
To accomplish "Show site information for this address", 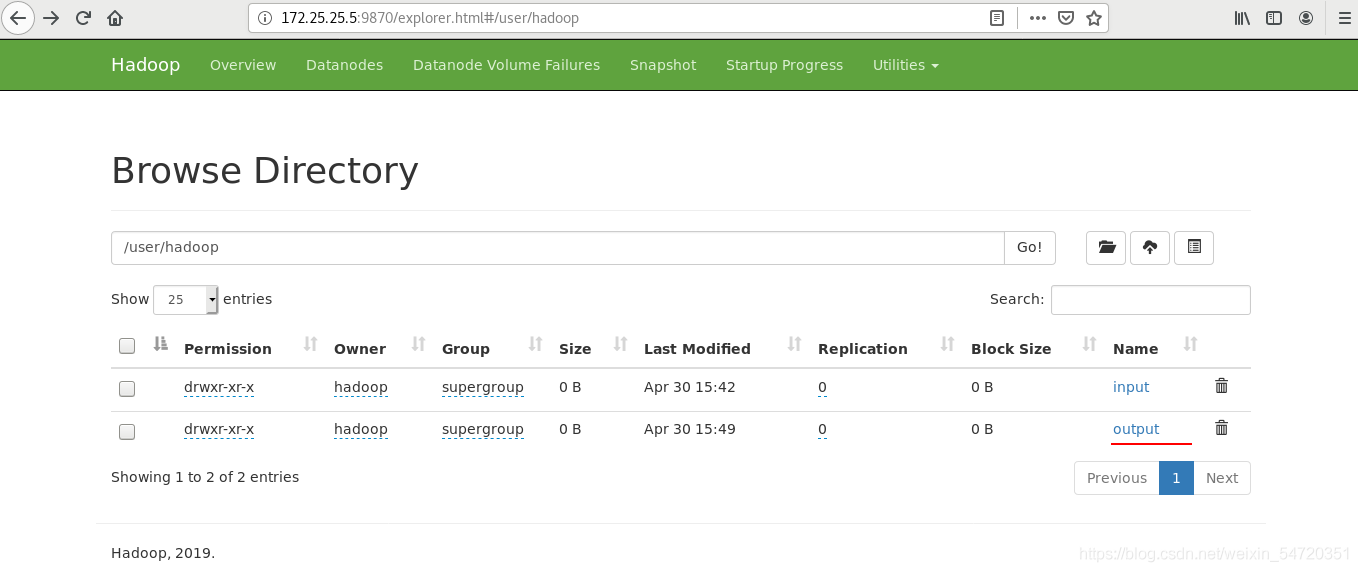I will click(x=265, y=18).
